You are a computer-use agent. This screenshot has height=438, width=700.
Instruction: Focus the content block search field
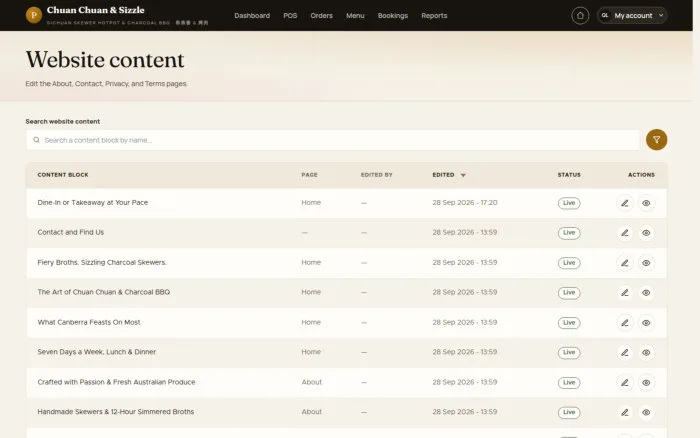click(333, 140)
